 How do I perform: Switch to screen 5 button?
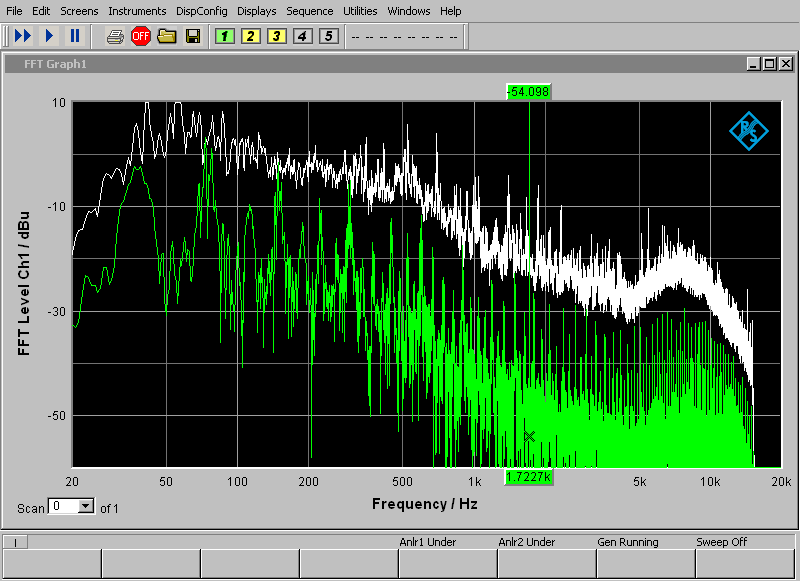pyautogui.click(x=329, y=36)
